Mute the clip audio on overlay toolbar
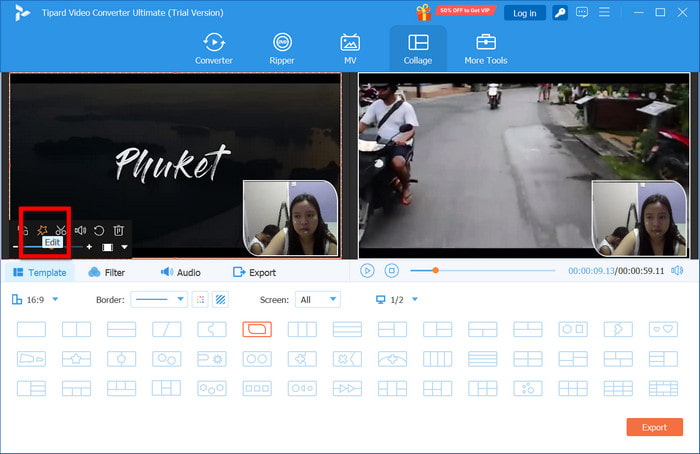 click(80, 230)
